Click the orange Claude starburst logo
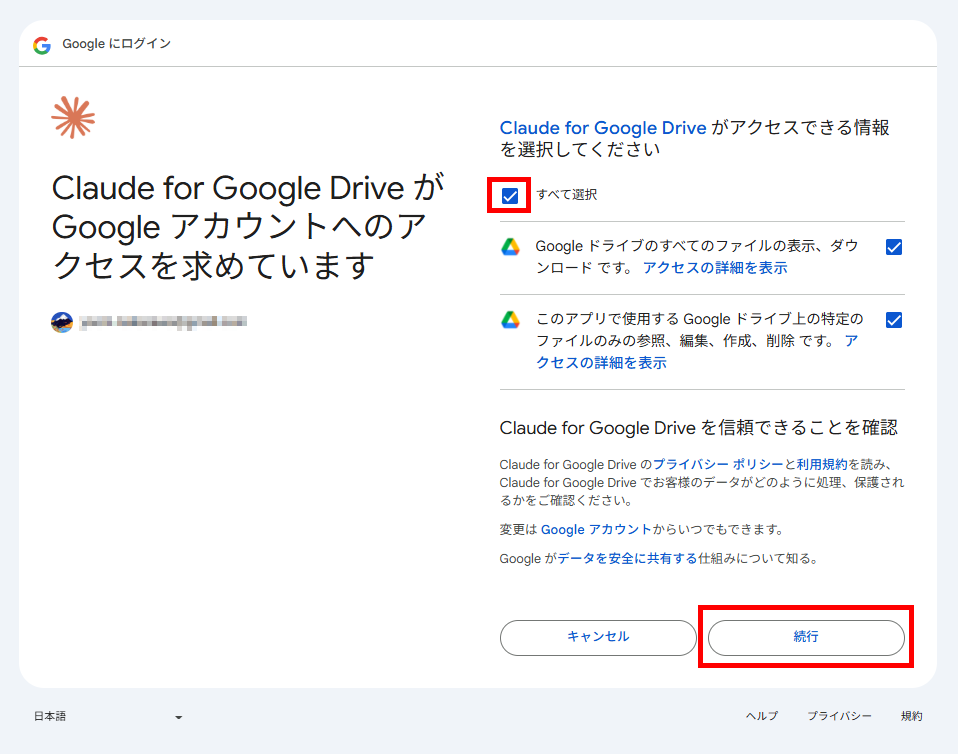 [73, 117]
